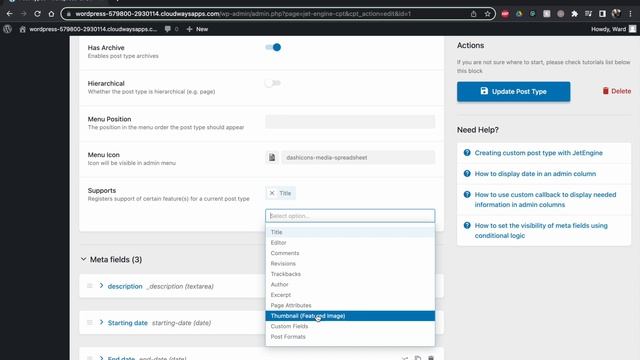Open the red ABP extension icon

point(505,14)
